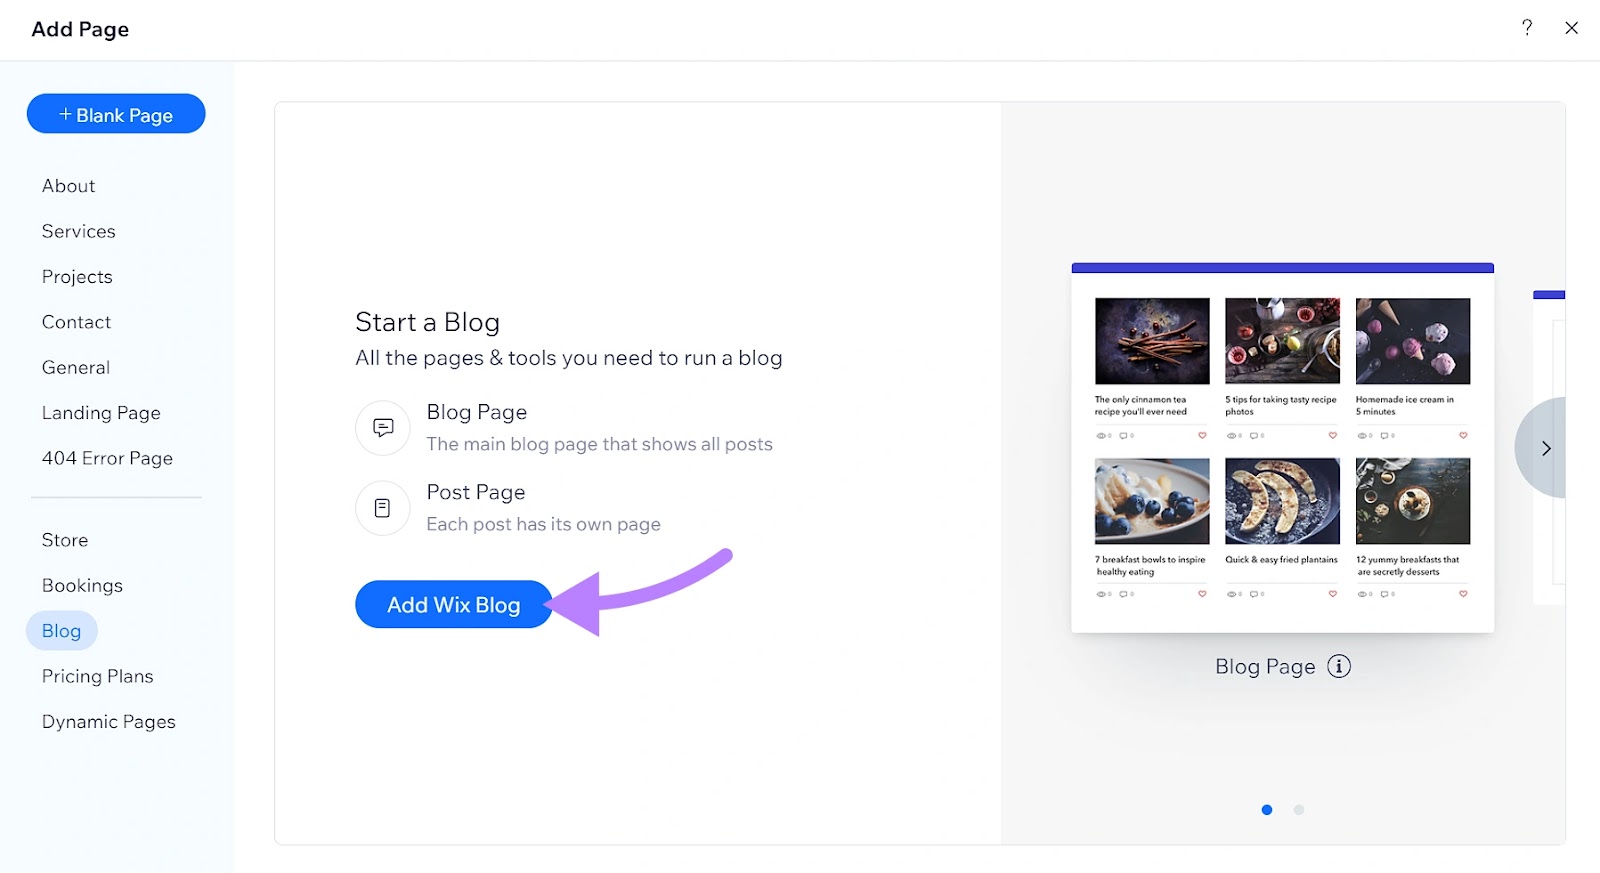Click 'All the pages & tools' subtitle text
The image size is (1600, 873).
[x=568, y=358]
